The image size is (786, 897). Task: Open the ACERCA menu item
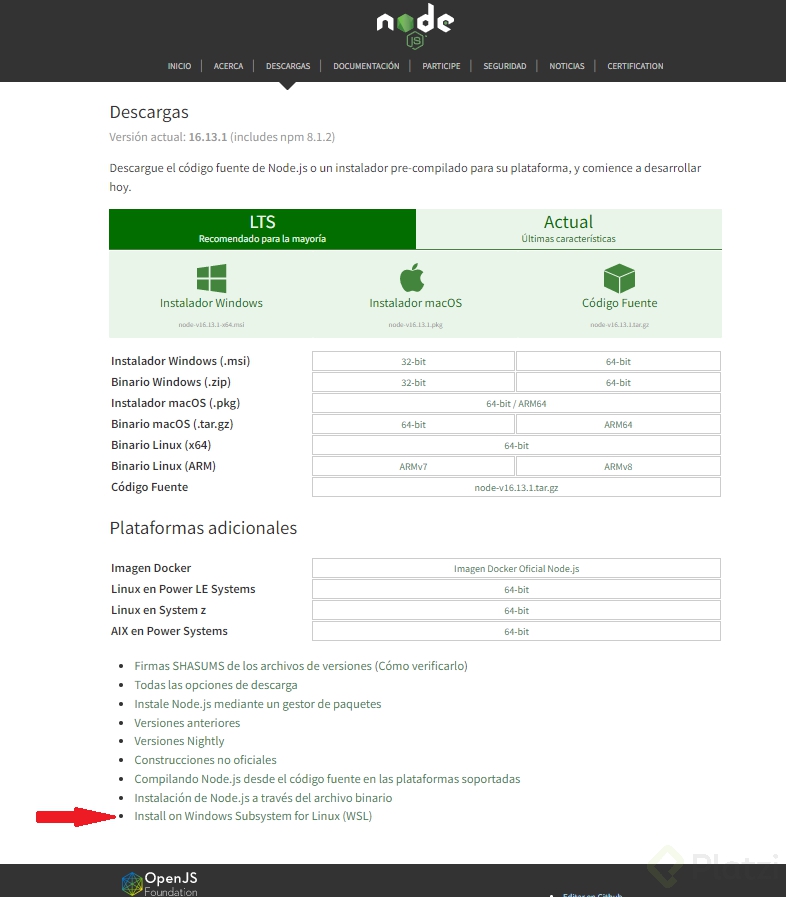(x=228, y=66)
